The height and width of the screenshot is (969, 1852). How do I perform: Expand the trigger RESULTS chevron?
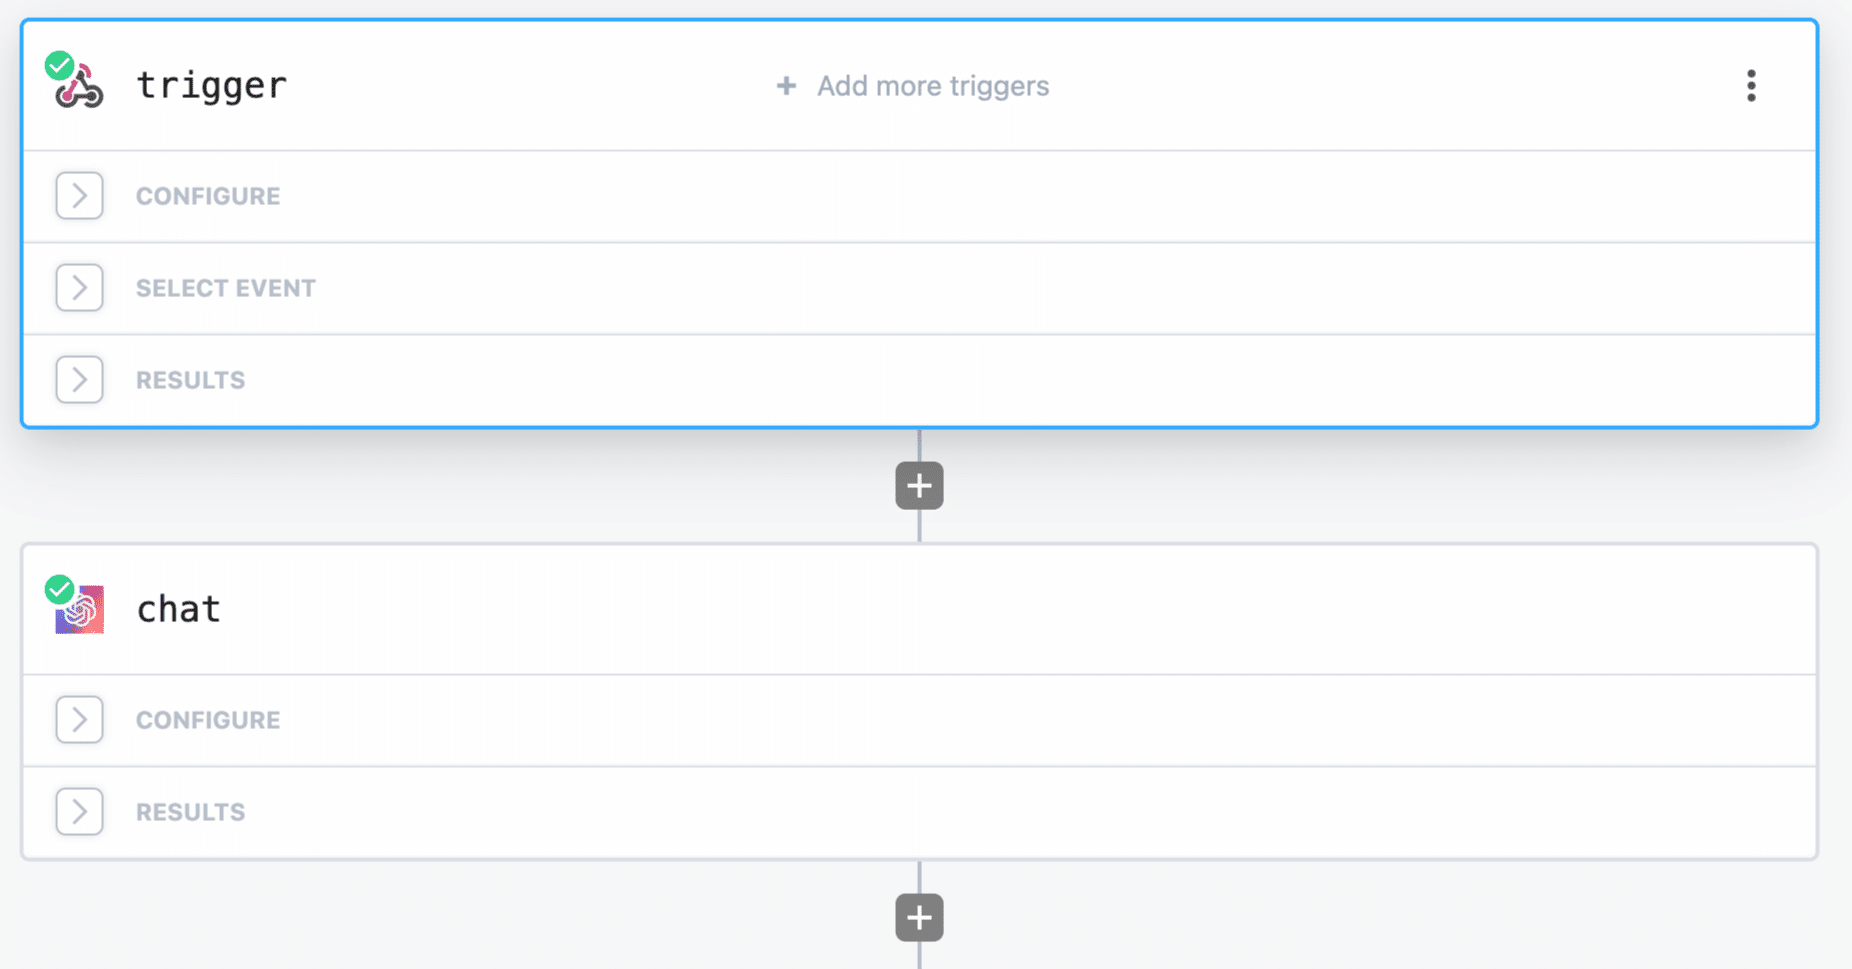pos(79,380)
